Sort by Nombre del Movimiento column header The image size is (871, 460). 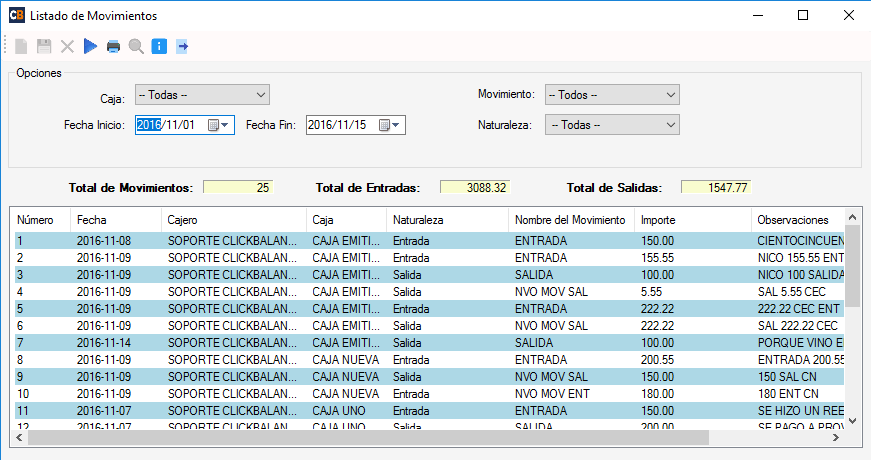point(571,220)
